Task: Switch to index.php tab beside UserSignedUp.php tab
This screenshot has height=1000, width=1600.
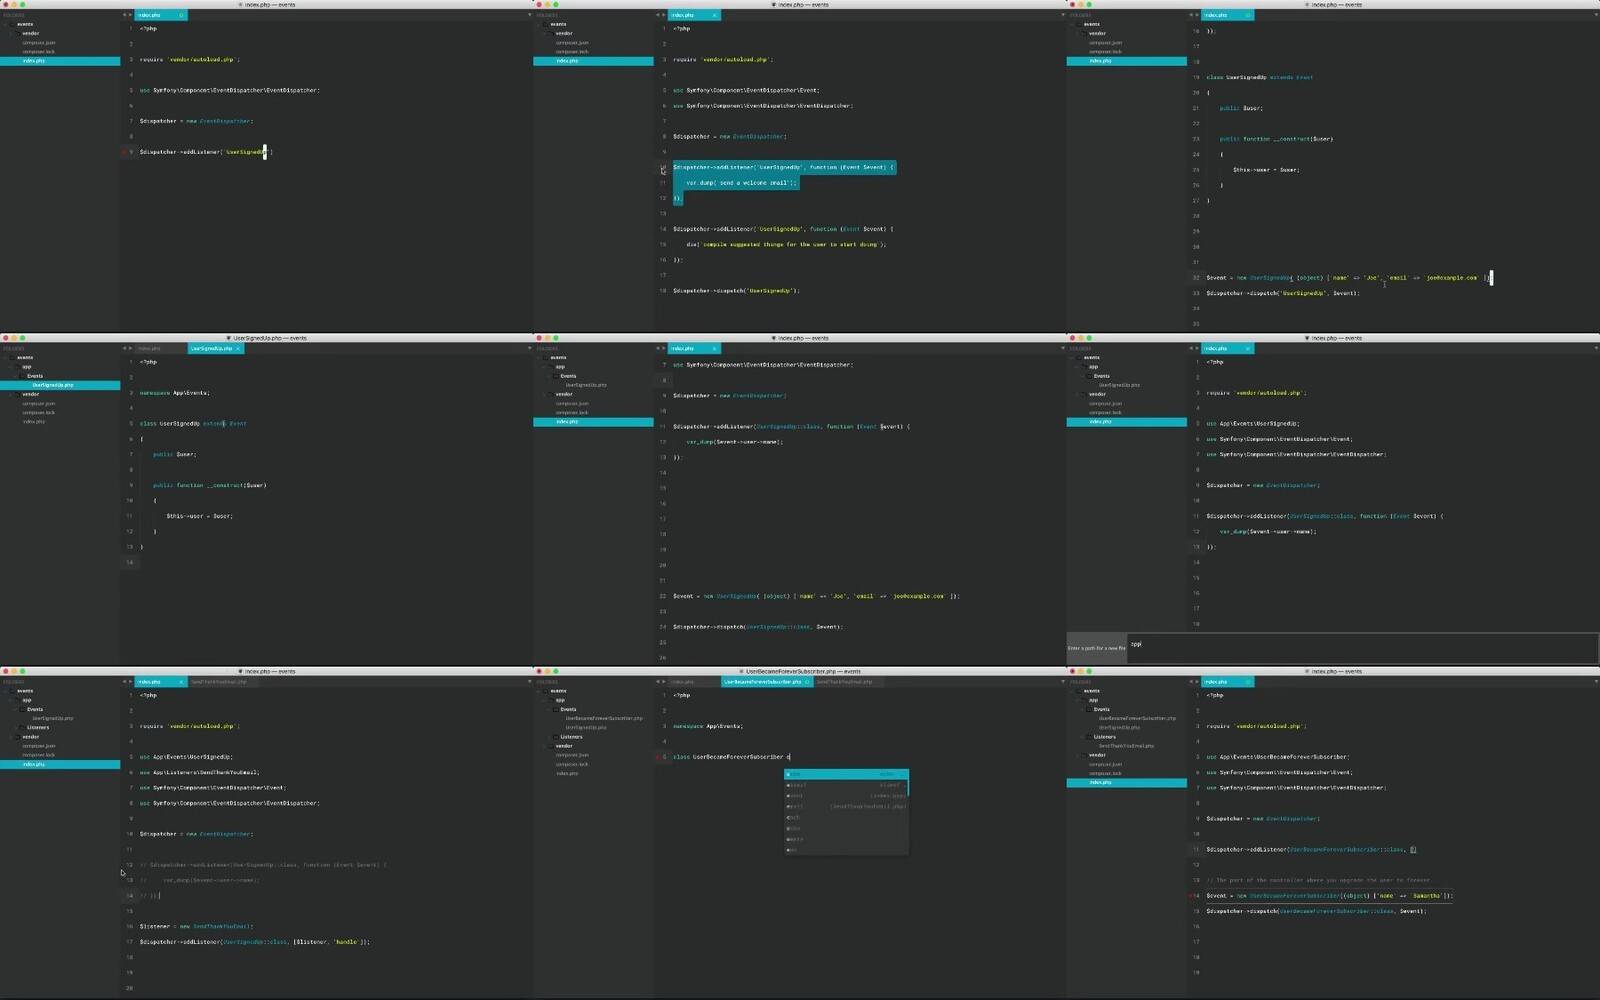Action: point(149,349)
